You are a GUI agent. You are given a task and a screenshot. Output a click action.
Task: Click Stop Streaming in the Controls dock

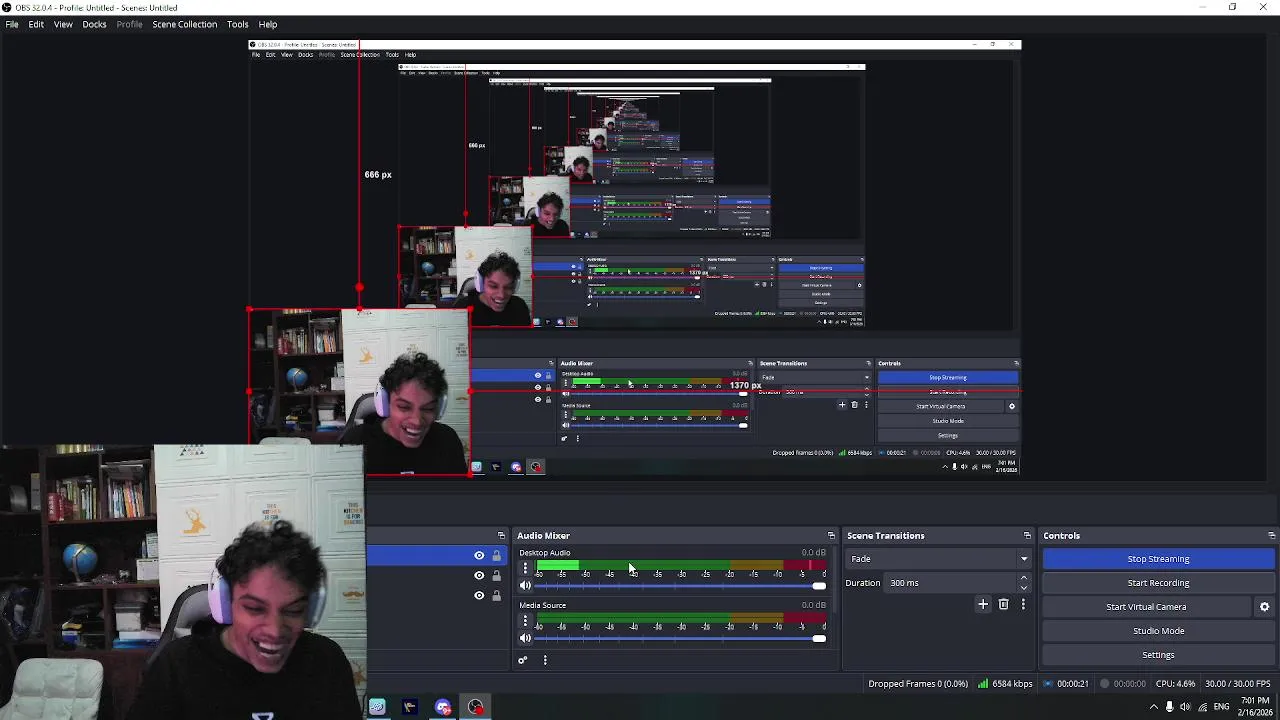1158,559
